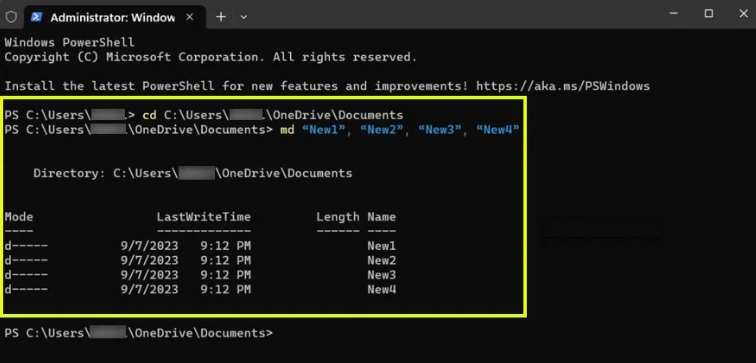Click the “New1” argument in the md command
756x363 pixels.
coord(323,130)
